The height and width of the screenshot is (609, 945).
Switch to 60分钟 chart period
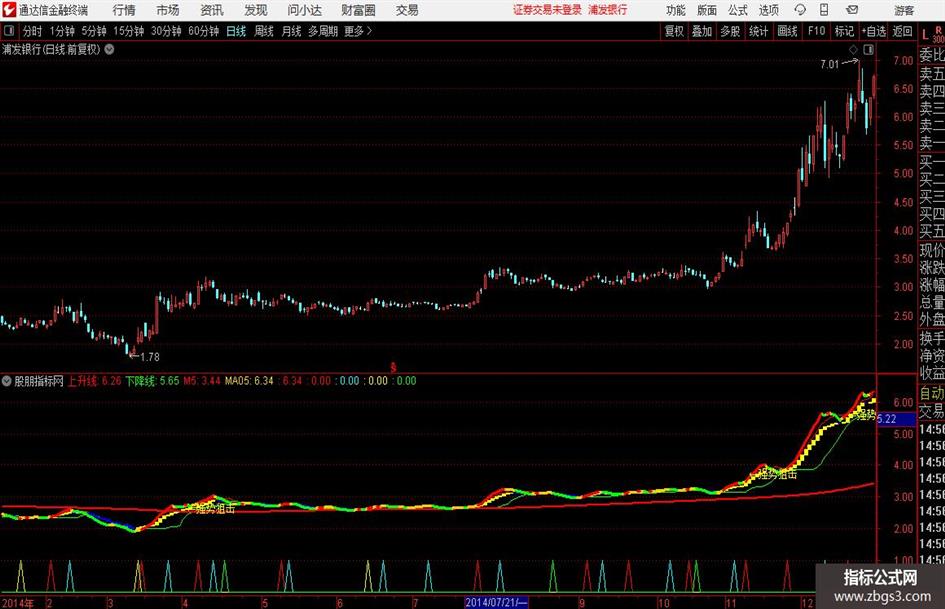[x=204, y=31]
